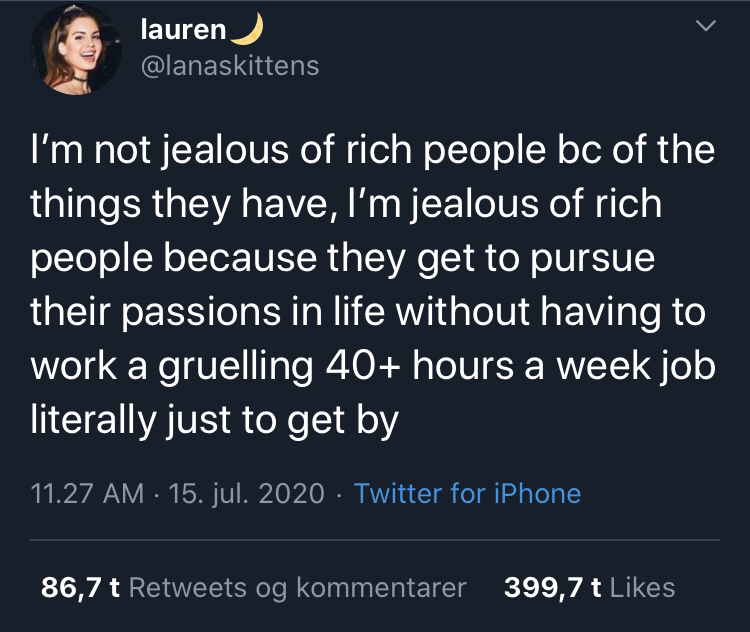Select the 15. jul. 2020 date
The width and height of the screenshot is (750, 632).
point(246,493)
